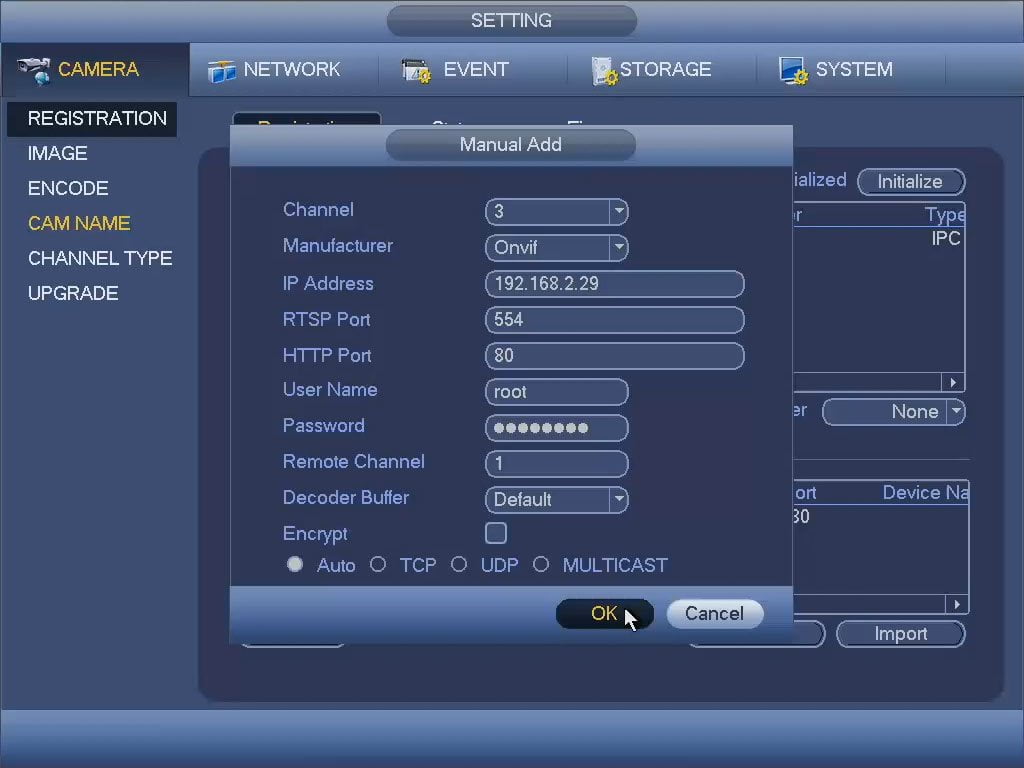Screen dimensions: 1024x768
Task: Click the Onvif manufacturer box
Action: click(556, 248)
